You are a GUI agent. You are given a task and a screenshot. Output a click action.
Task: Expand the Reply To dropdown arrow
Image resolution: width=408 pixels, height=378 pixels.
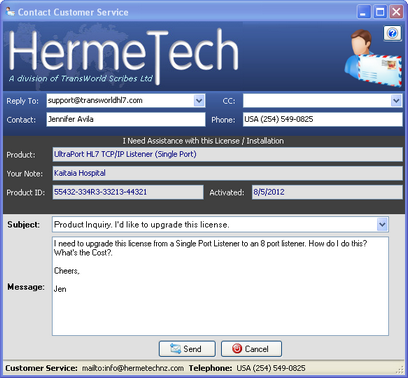(x=199, y=100)
